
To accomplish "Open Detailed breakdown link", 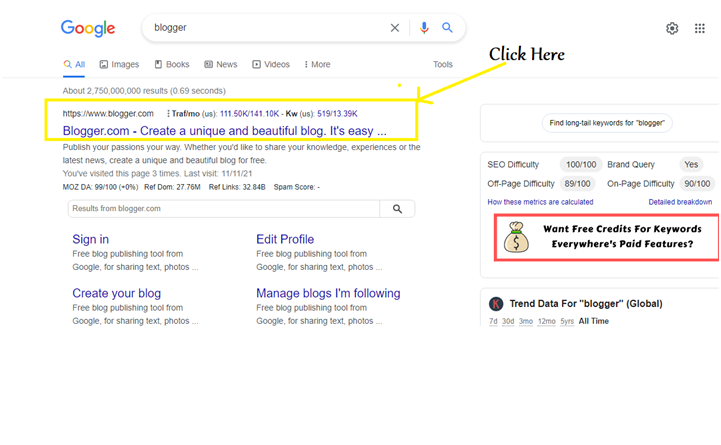I will [680, 202].
